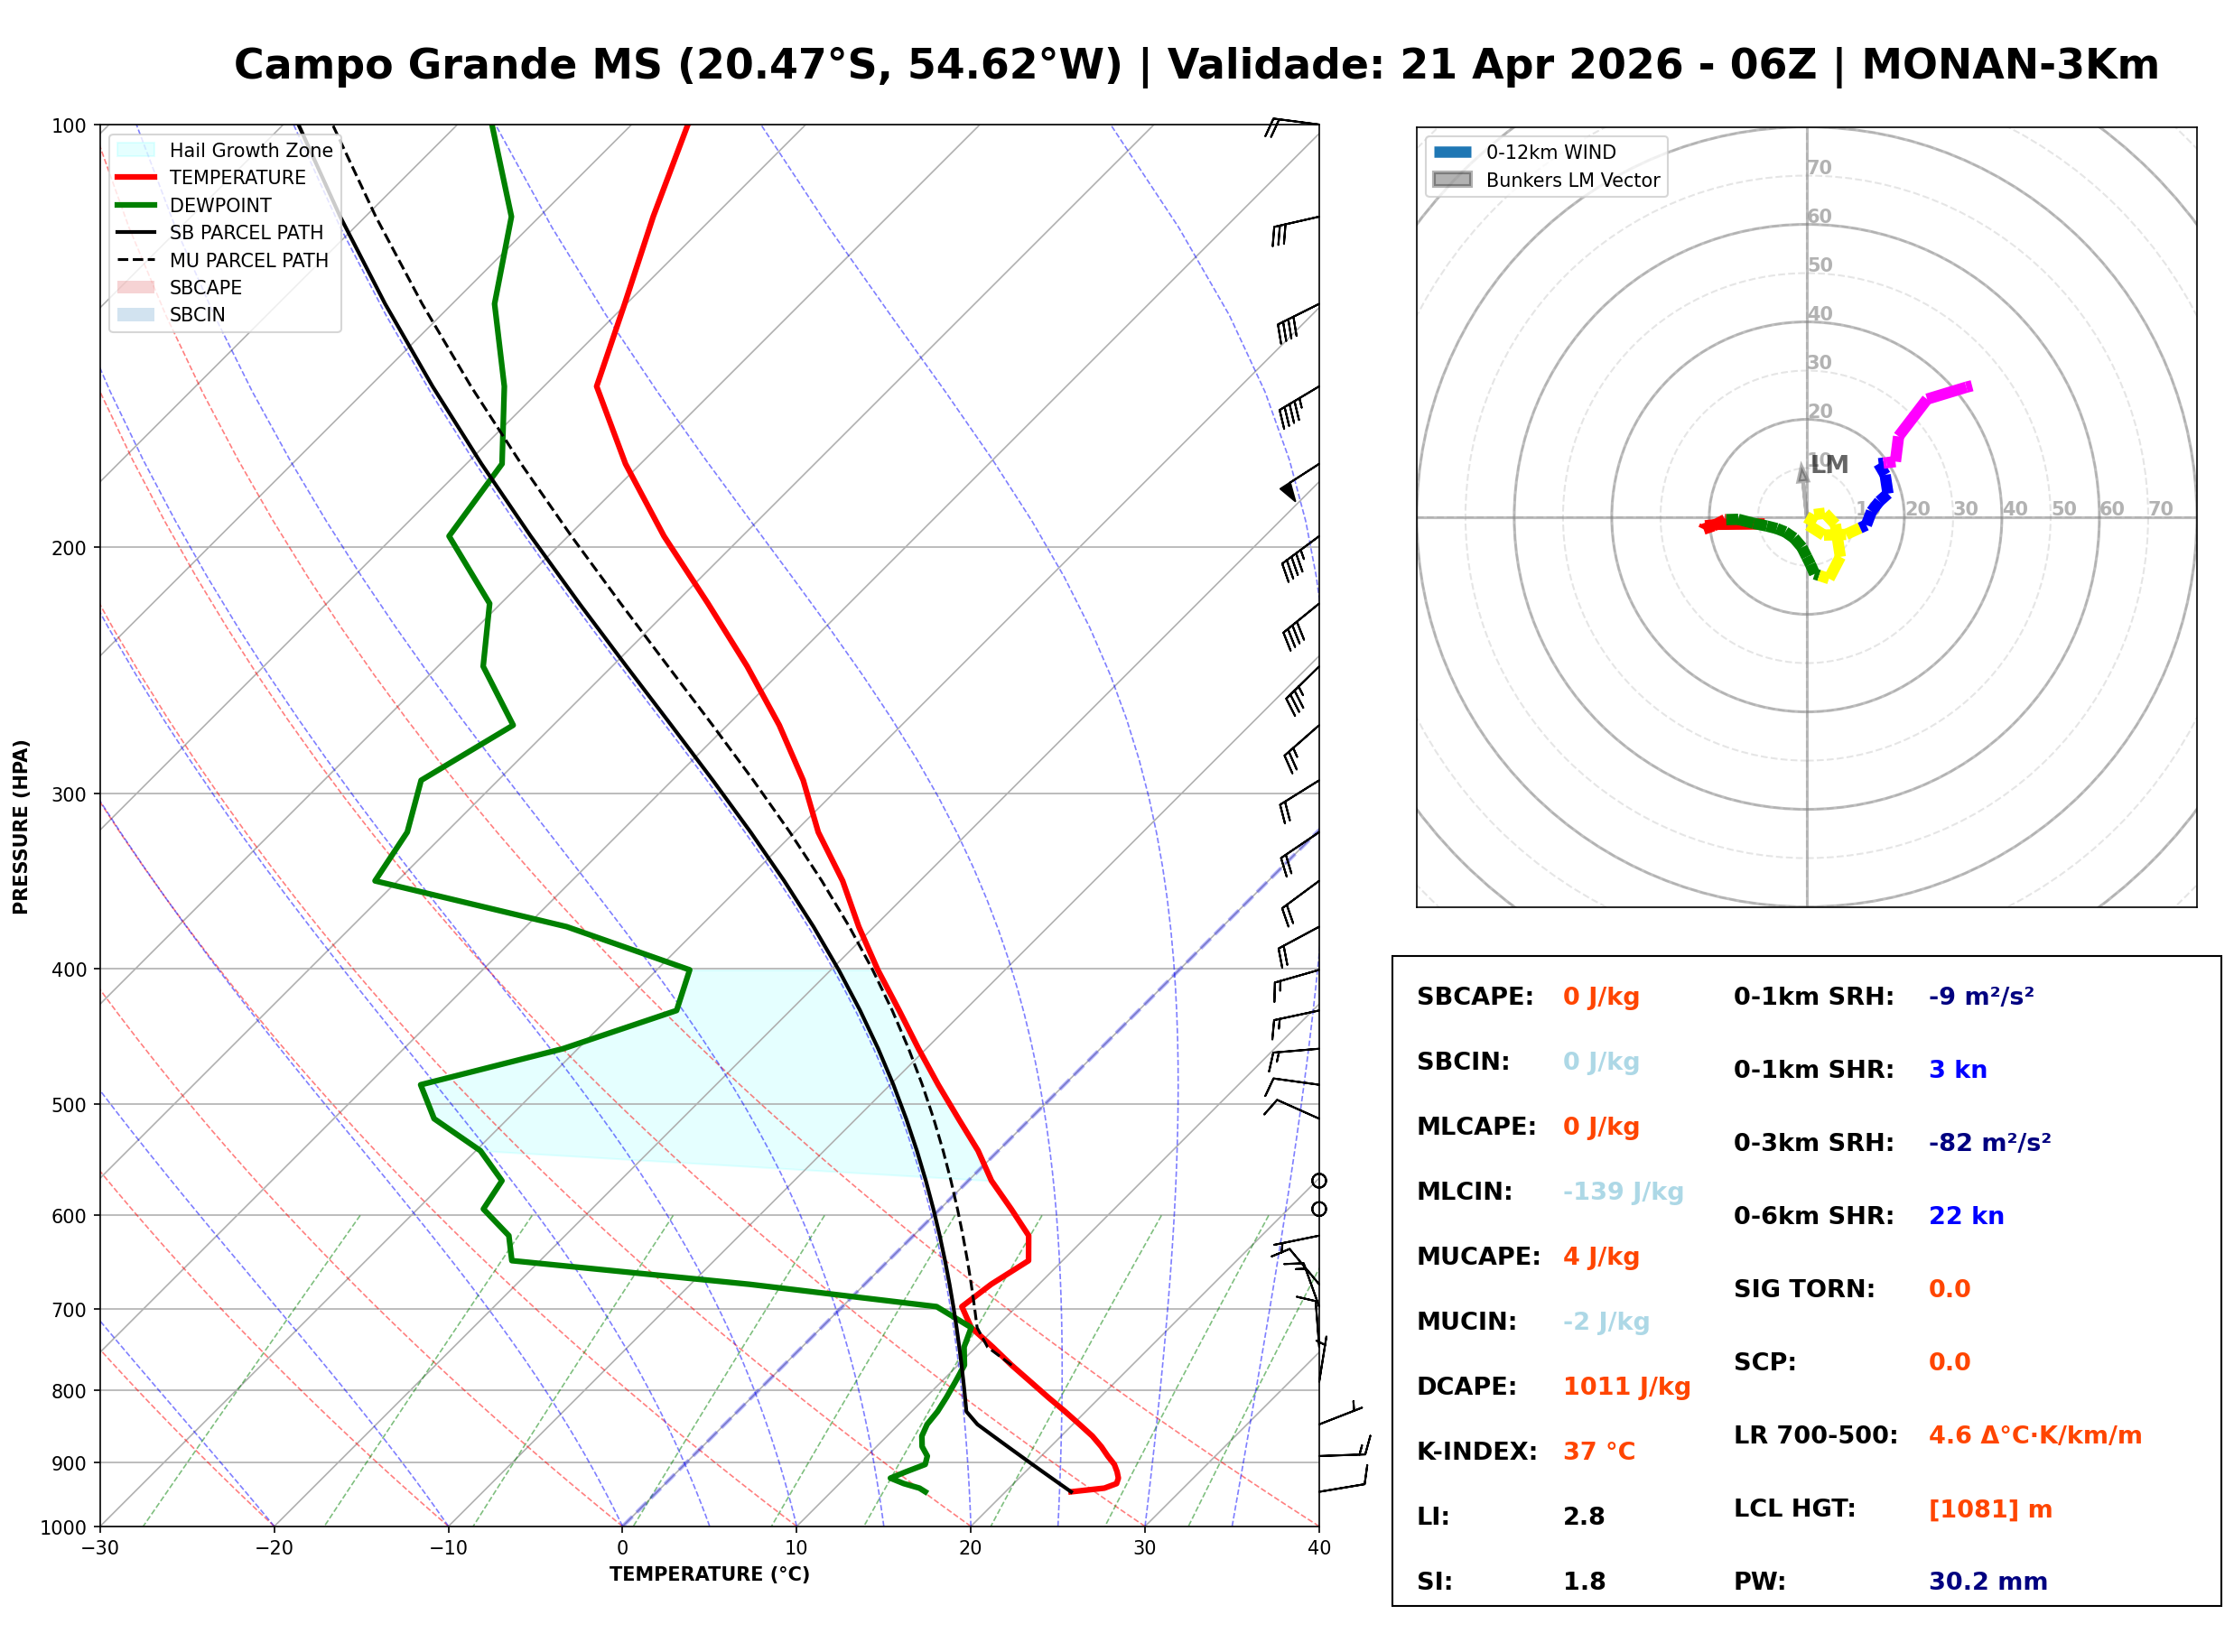Click the blue 0-12km WIND legend swatch
The width and height of the screenshot is (2234, 1652).
click(1452, 152)
